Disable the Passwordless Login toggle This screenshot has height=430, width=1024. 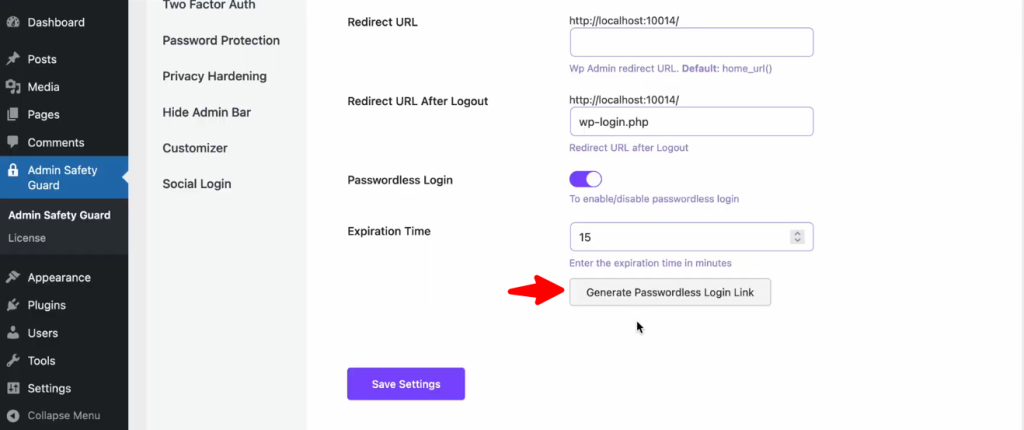tap(585, 179)
